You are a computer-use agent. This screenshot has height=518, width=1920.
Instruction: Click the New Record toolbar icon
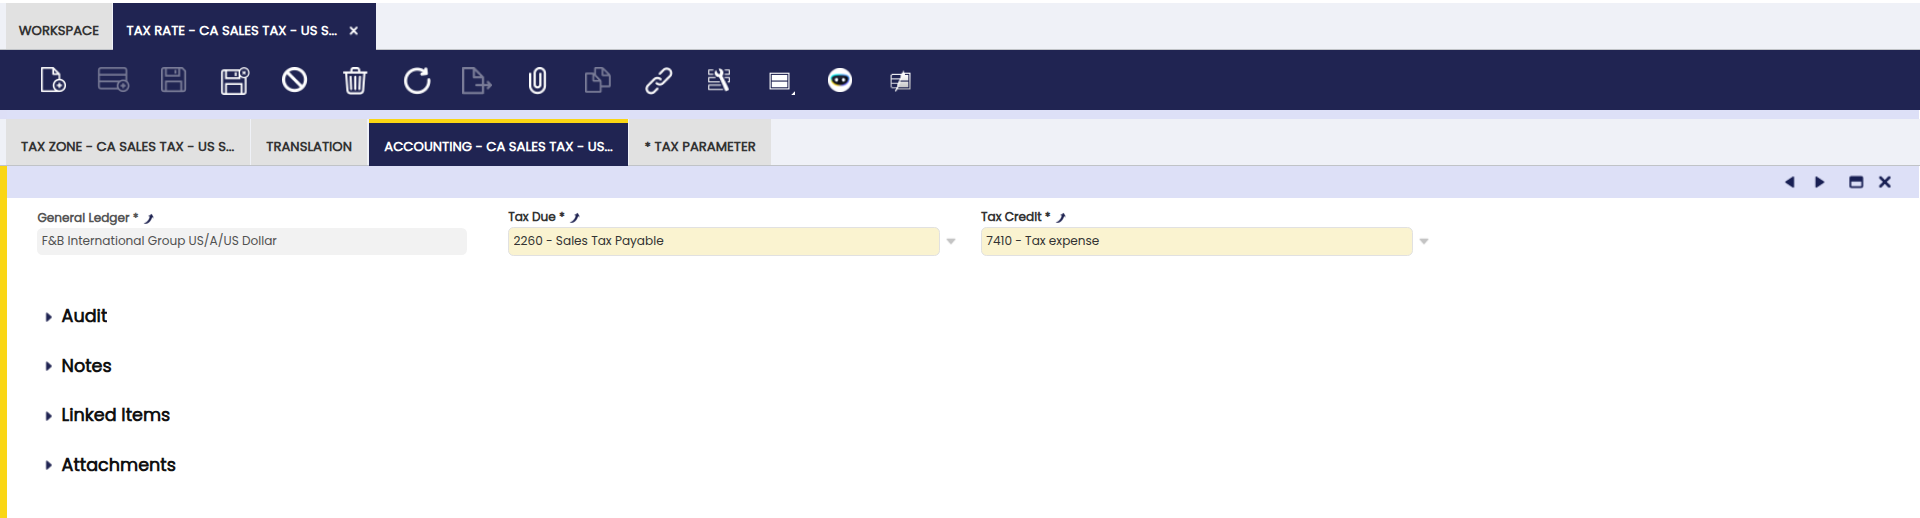pyautogui.click(x=52, y=80)
